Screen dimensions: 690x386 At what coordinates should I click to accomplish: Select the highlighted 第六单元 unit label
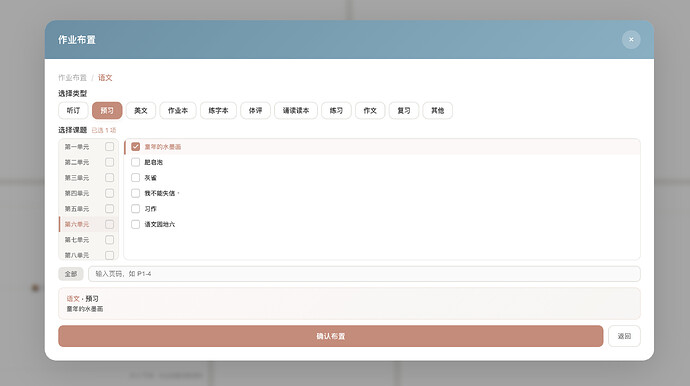[x=77, y=224]
